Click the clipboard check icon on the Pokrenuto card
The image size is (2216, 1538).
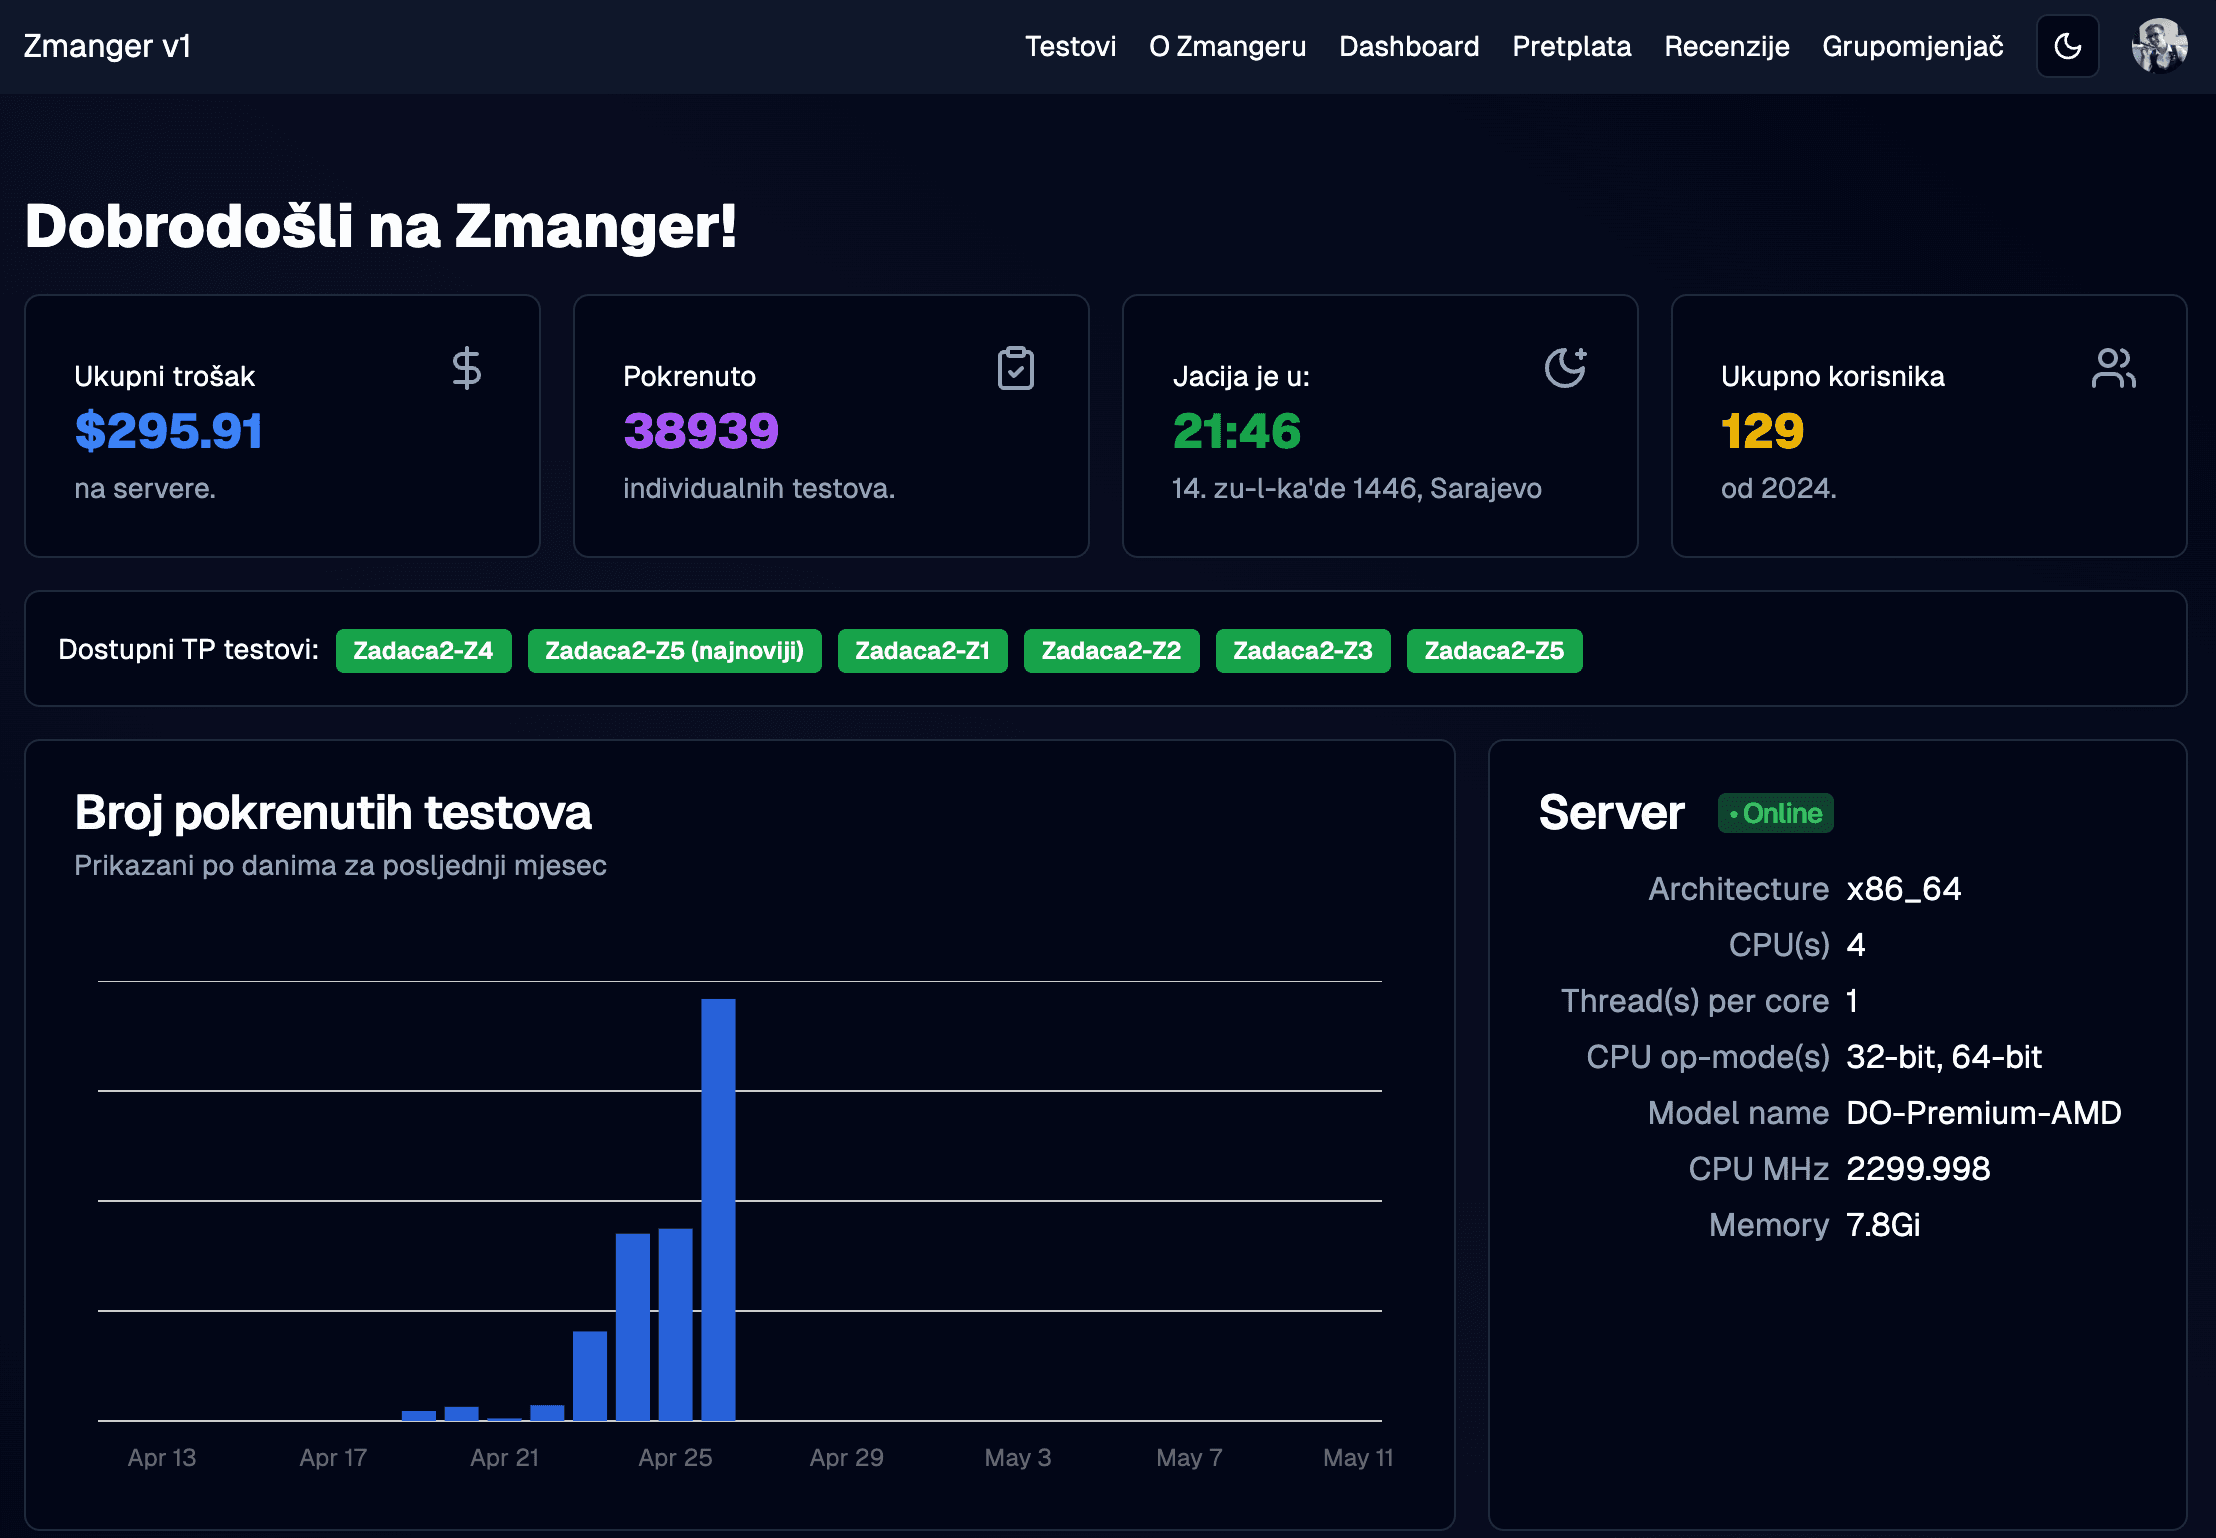pos(1015,368)
